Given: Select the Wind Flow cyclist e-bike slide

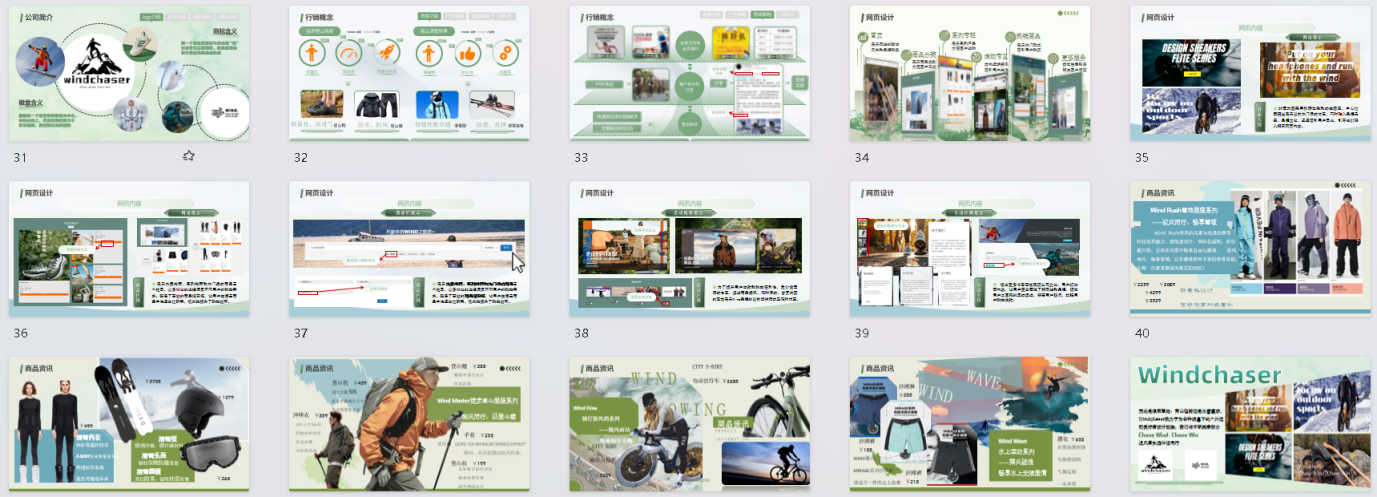Looking at the screenshot, I should coord(689,424).
